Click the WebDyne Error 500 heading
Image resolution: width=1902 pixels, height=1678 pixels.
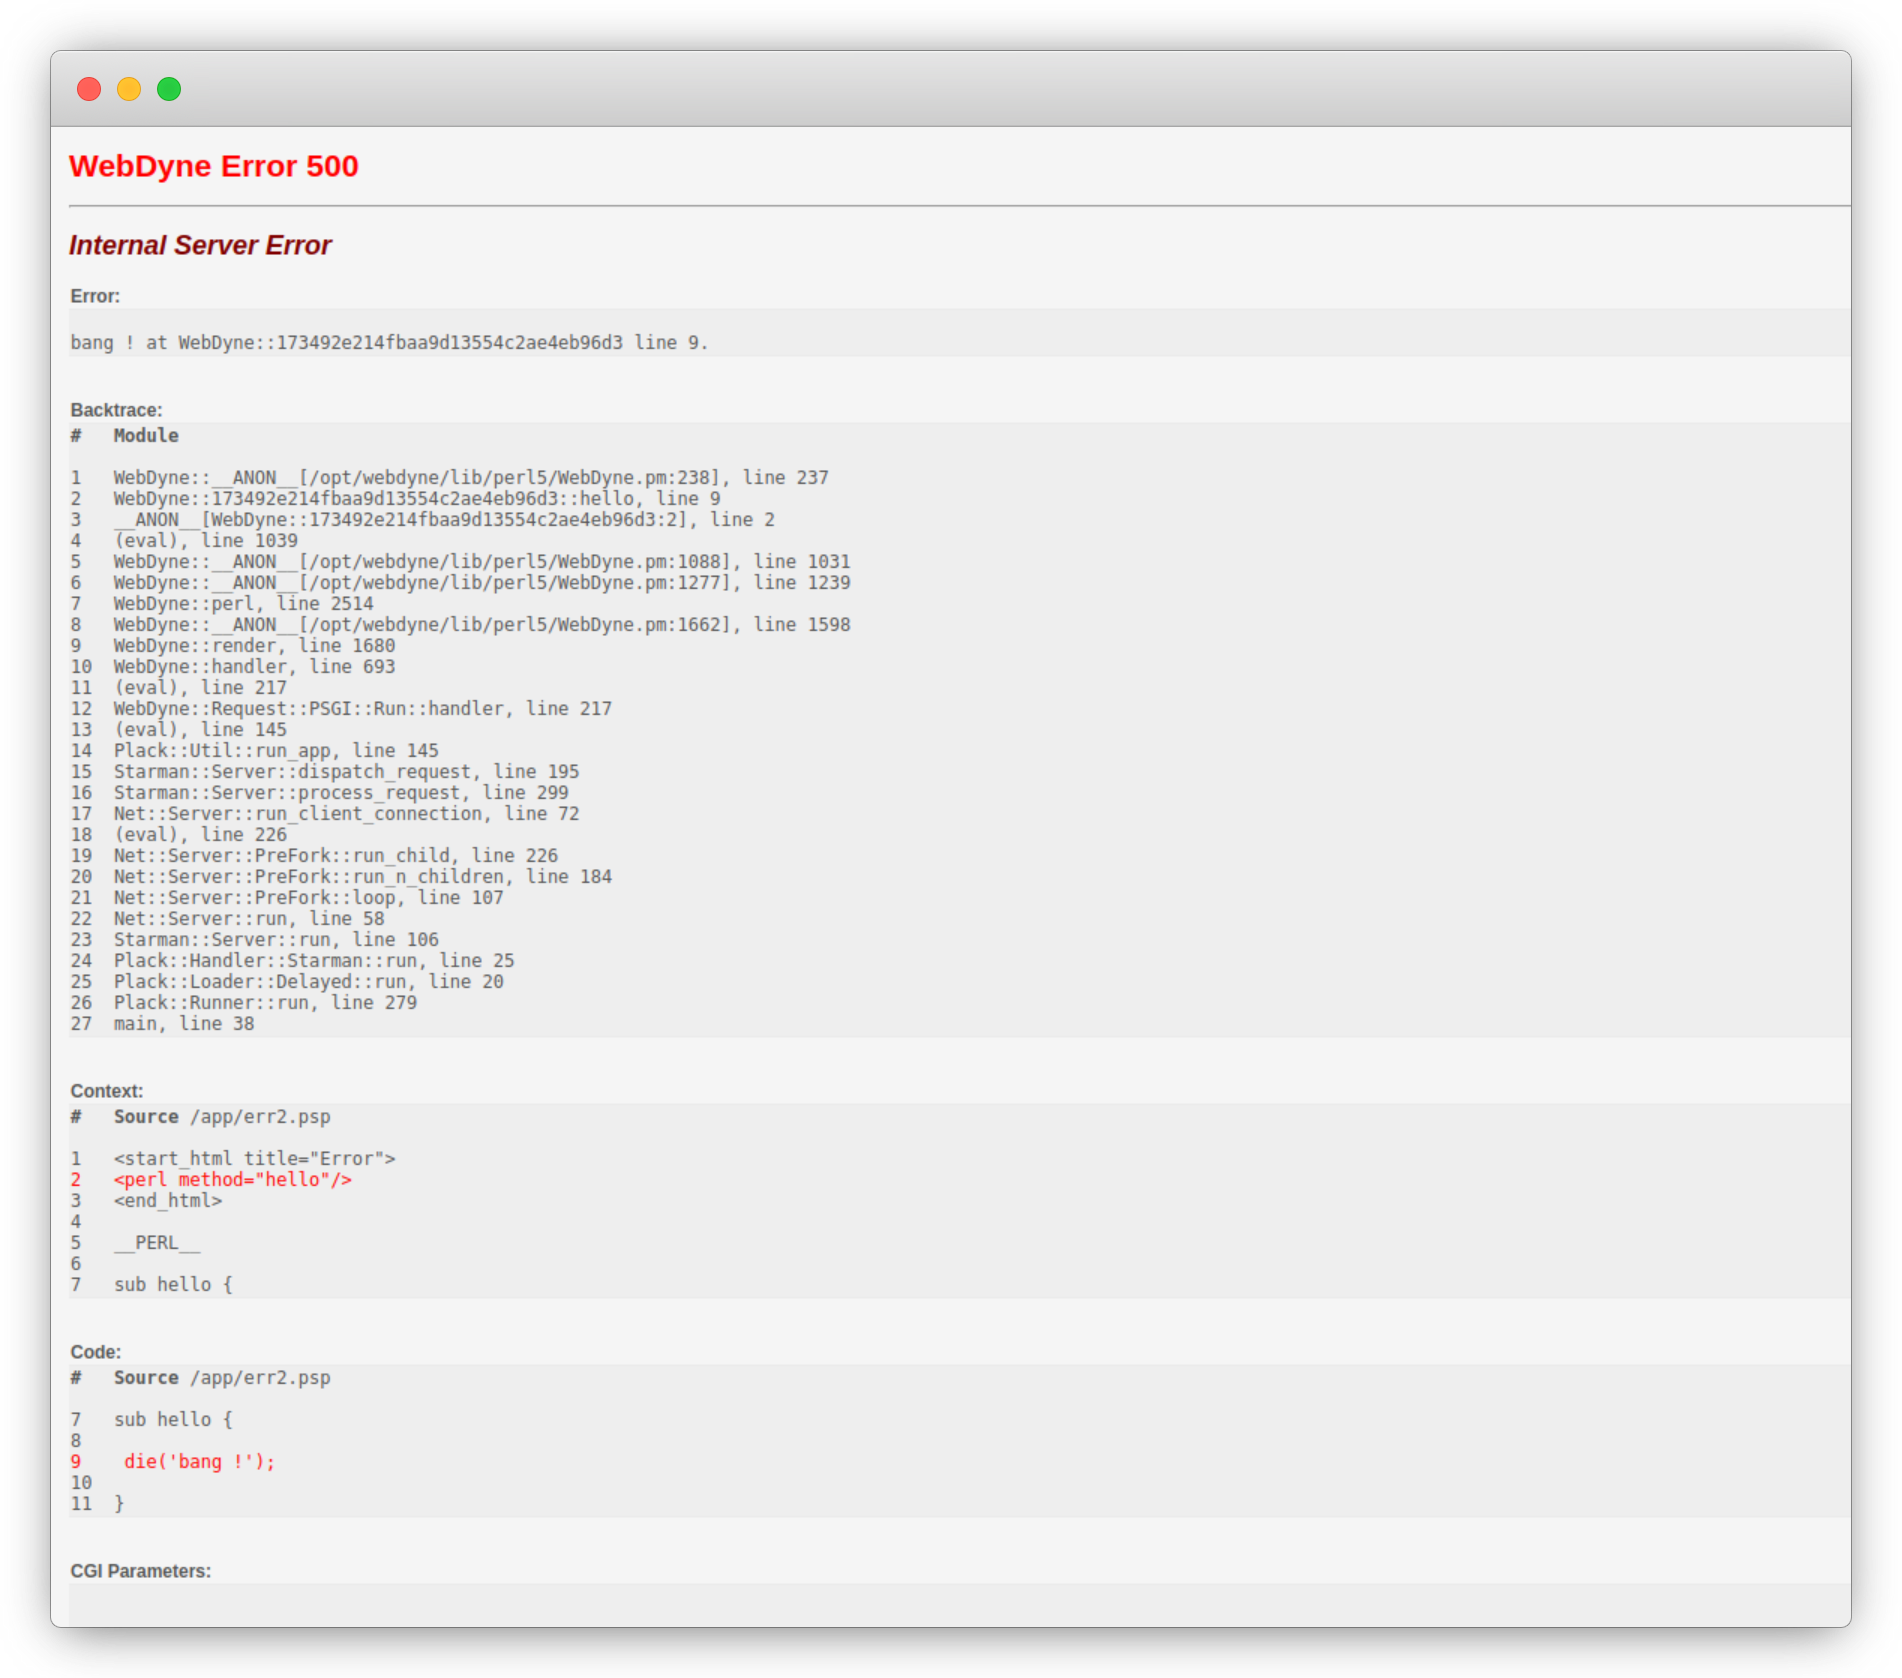point(213,166)
